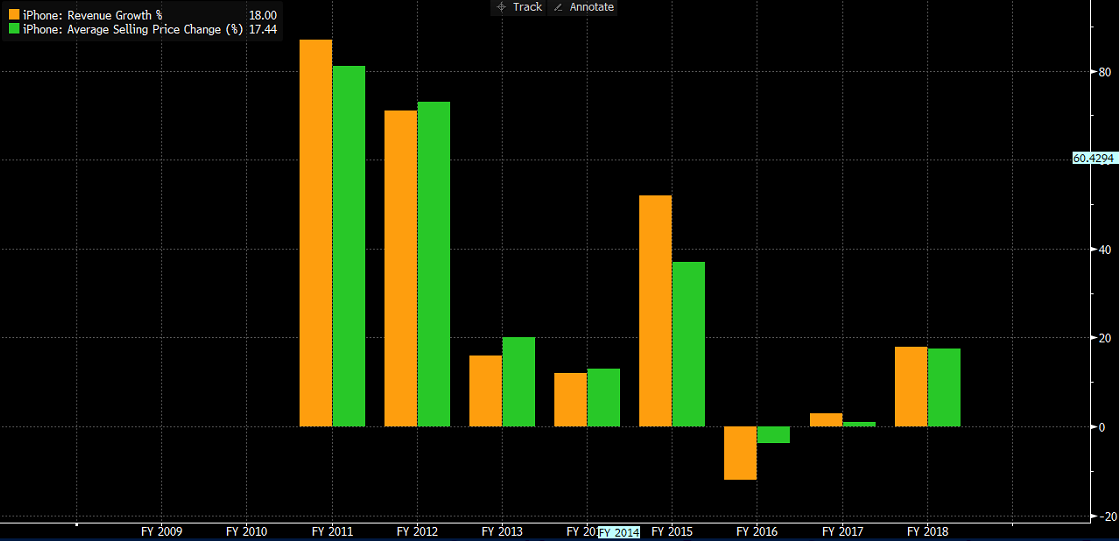Click the FY 2012 orange revenue growth bar
This screenshot has height=541, width=1120.
[x=401, y=269]
